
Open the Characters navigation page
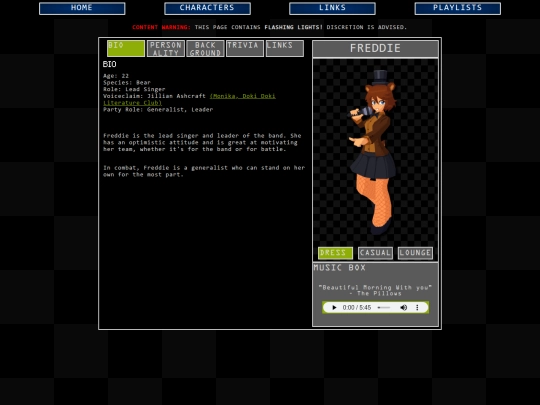tap(207, 8)
